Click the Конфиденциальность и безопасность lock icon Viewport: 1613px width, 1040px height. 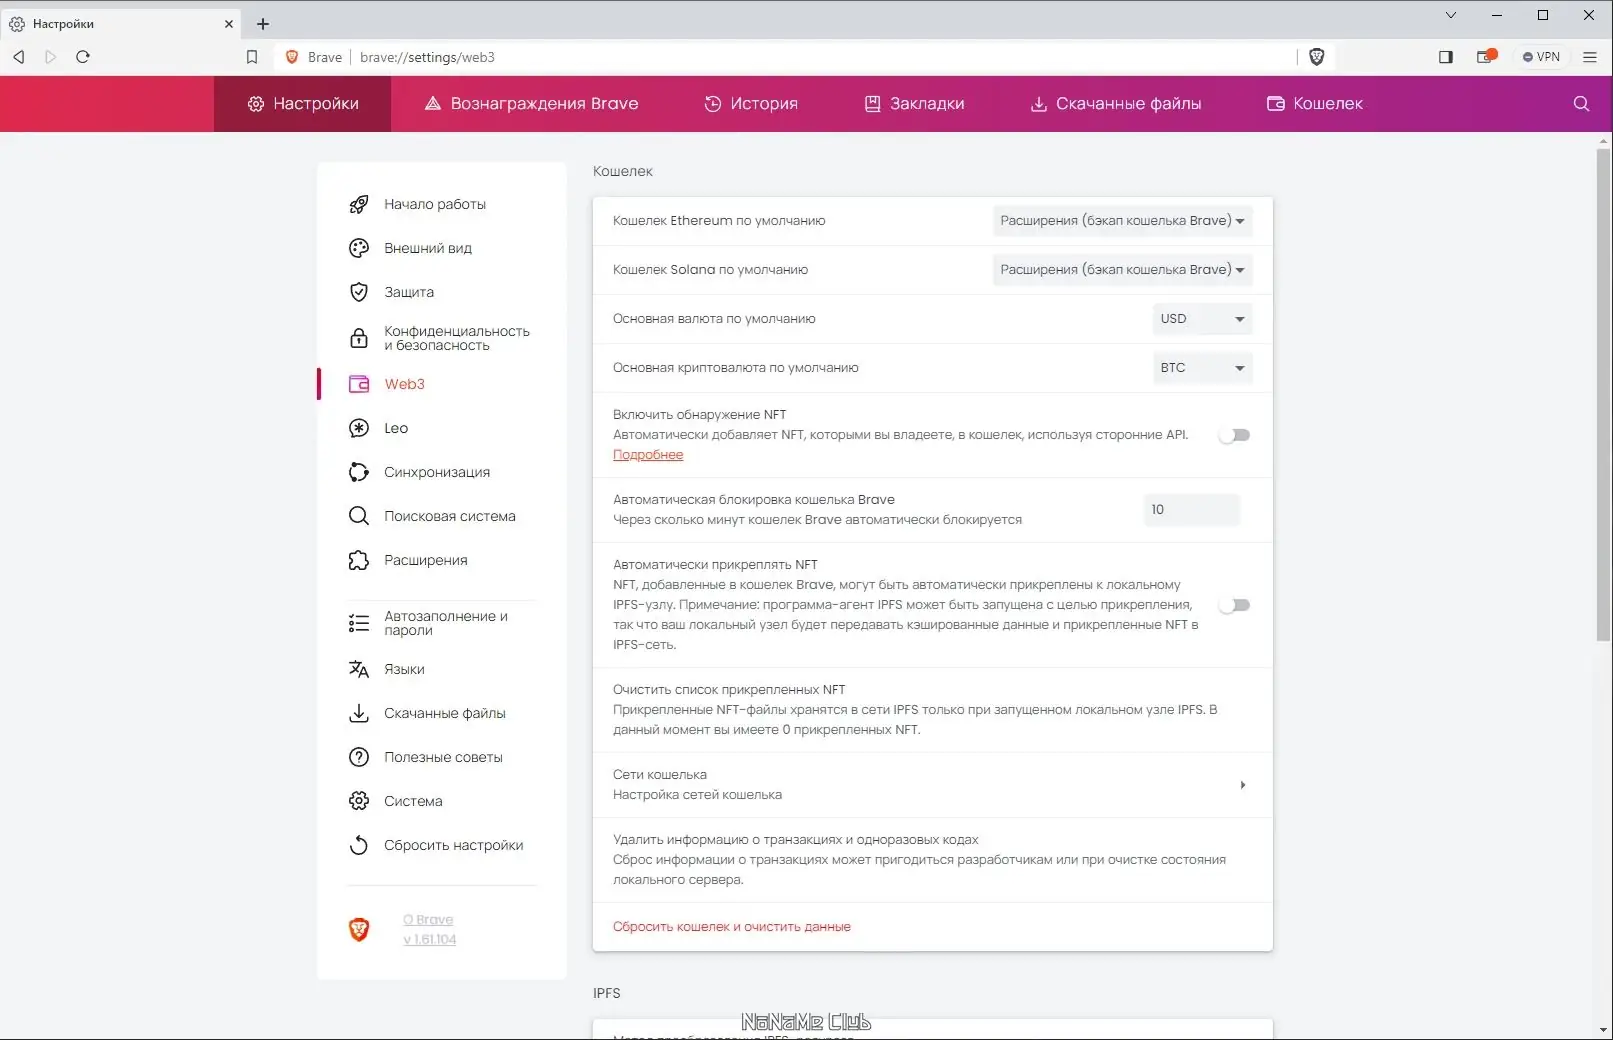tap(359, 338)
